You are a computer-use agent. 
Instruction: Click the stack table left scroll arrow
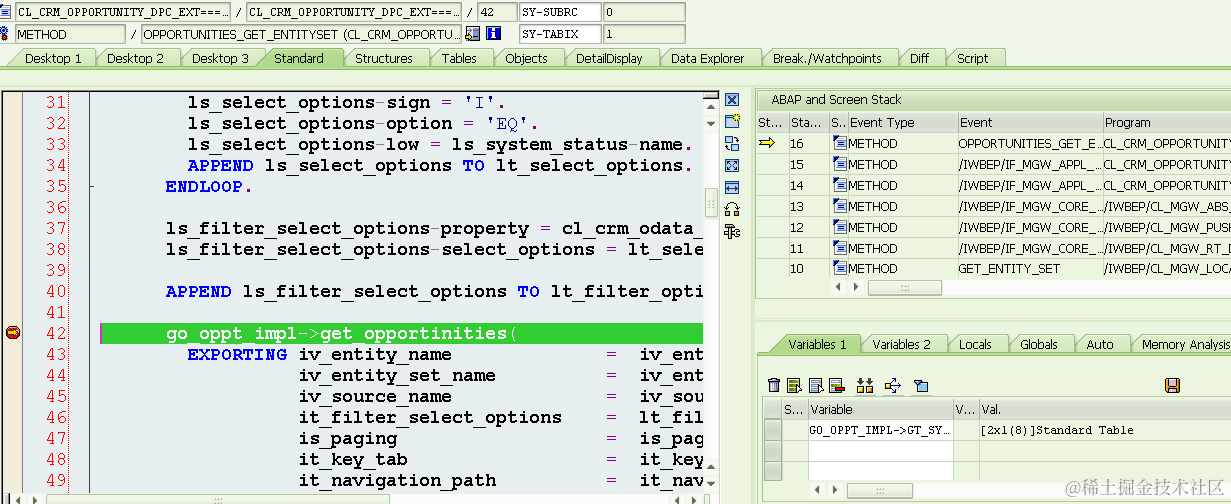coord(838,288)
